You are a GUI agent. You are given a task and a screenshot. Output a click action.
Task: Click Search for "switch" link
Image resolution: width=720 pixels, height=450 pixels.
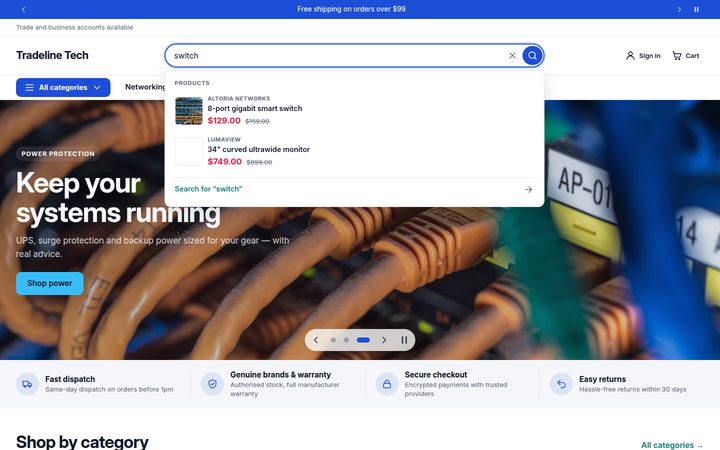coord(208,189)
